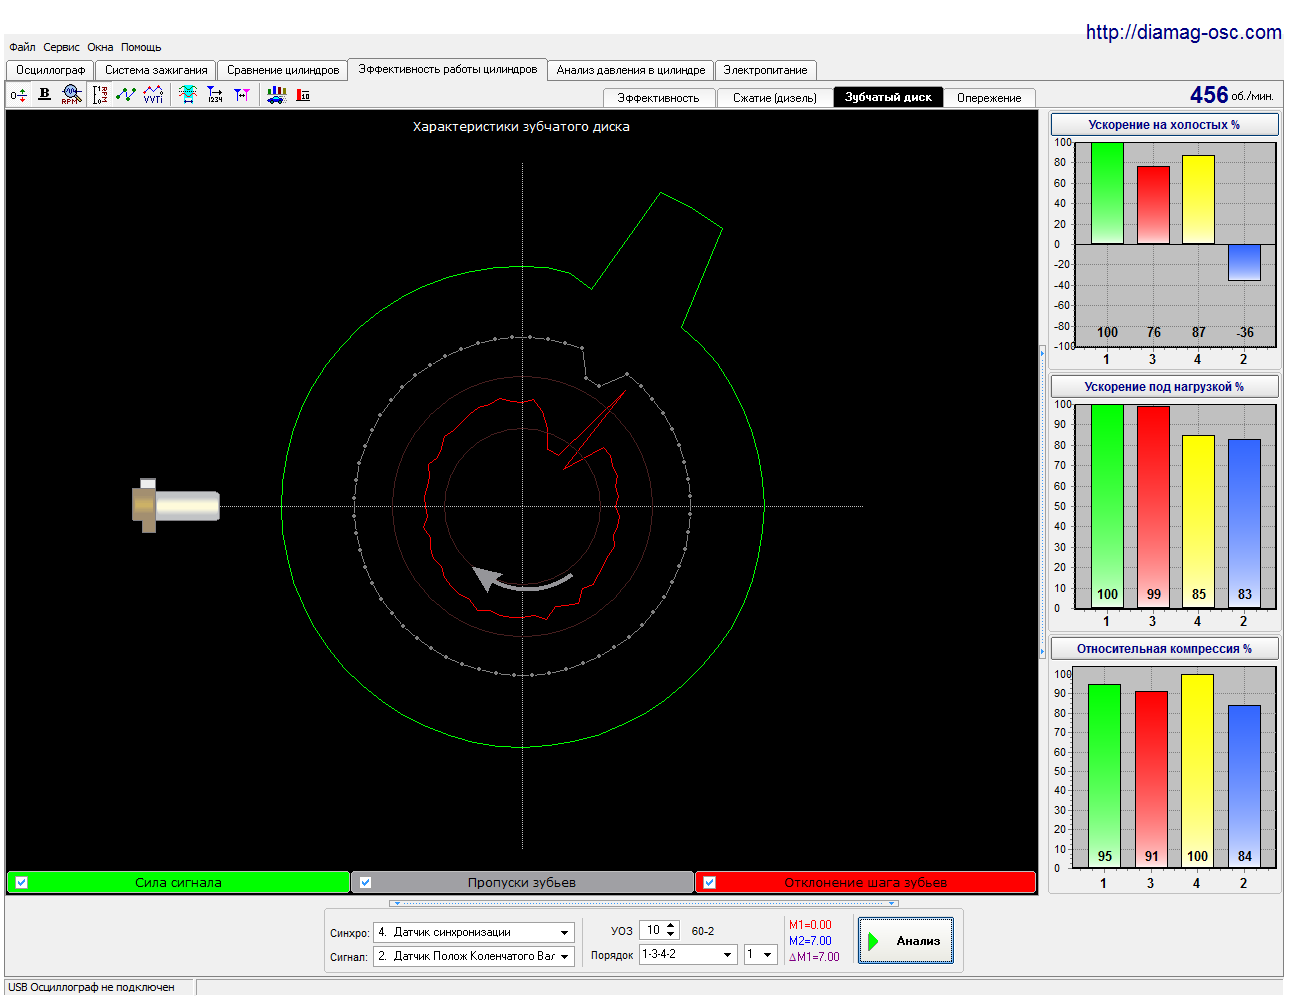Click the УОЗ value field showing 10
The image size is (1296, 1000).
point(651,931)
